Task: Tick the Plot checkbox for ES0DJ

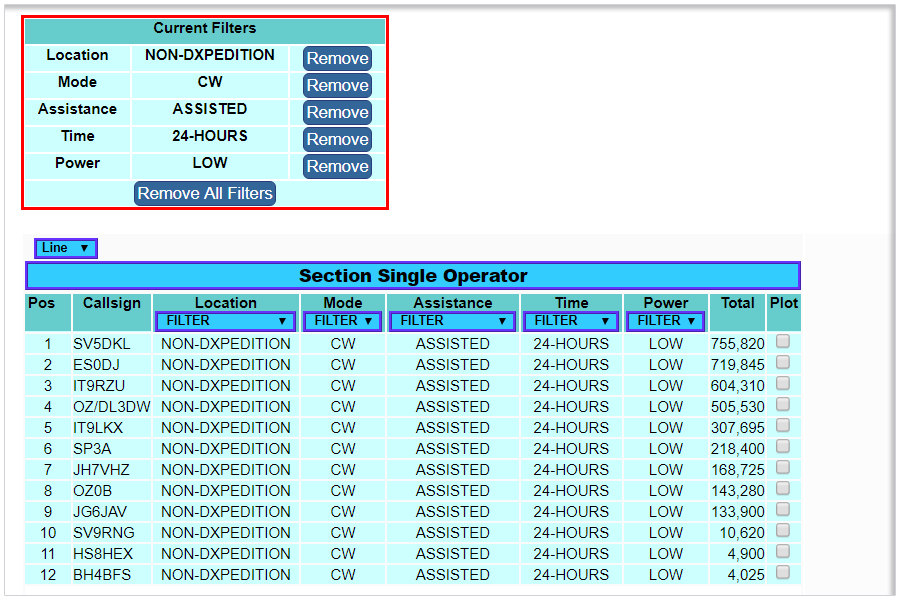Action: click(x=783, y=362)
